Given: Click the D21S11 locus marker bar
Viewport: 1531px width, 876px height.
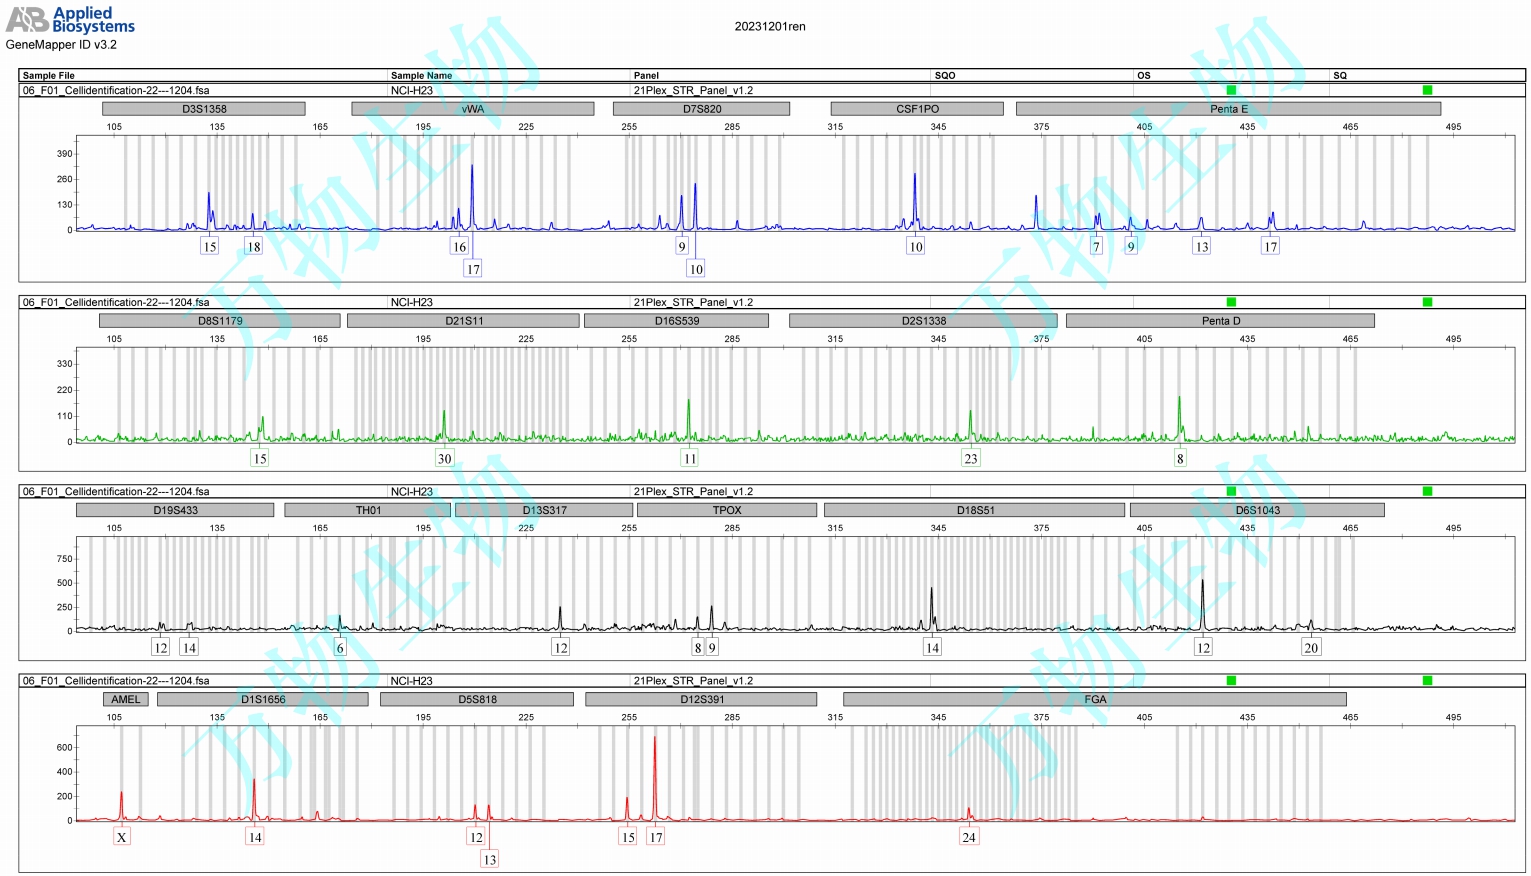Looking at the screenshot, I should pyautogui.click(x=464, y=321).
